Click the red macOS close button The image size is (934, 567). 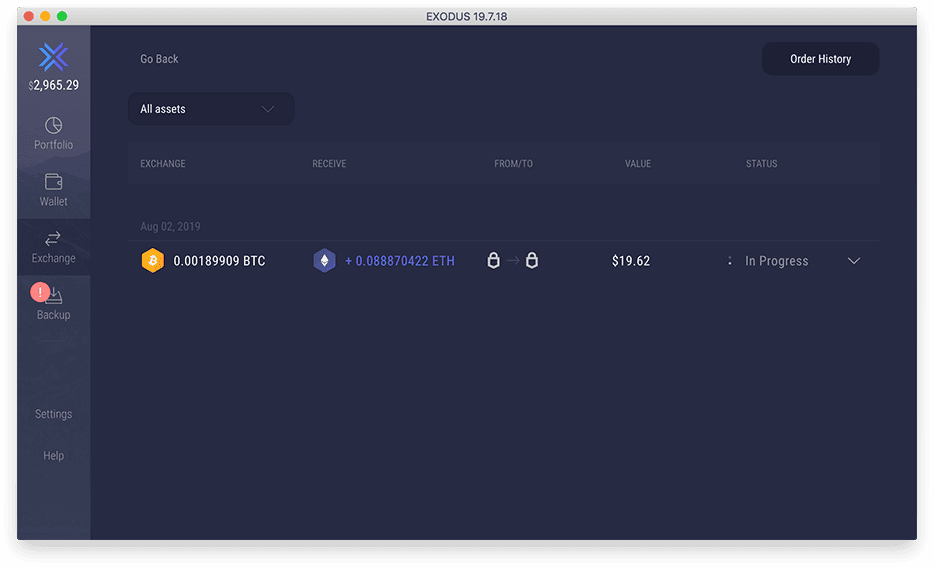coord(29,16)
